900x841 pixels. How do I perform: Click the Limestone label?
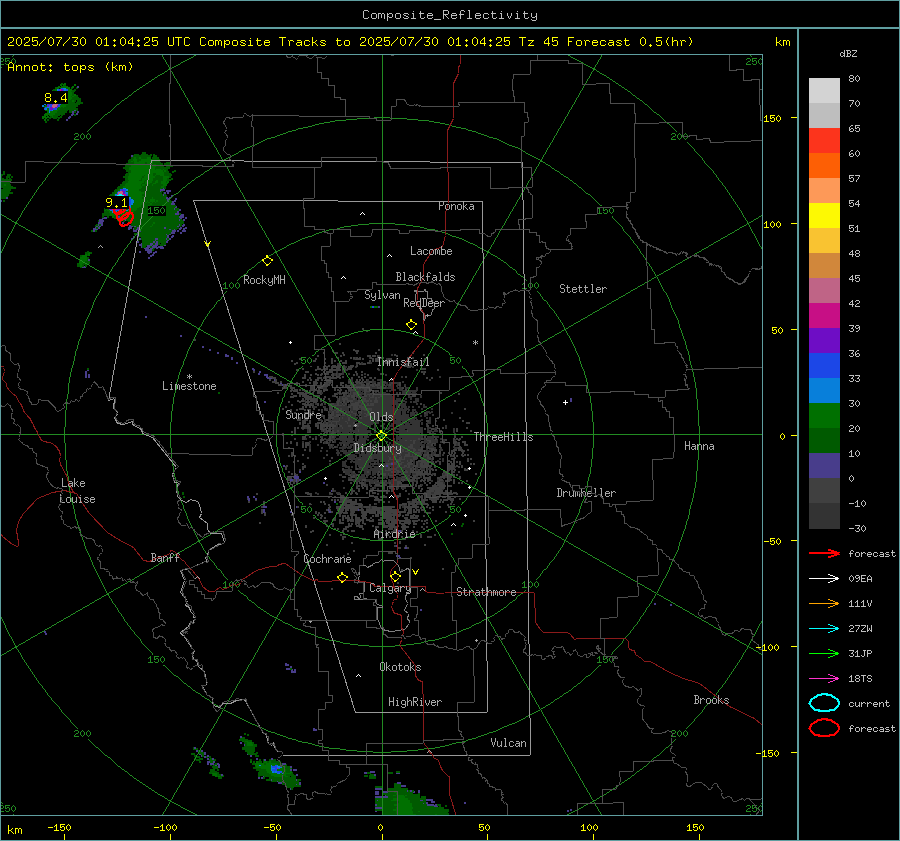click(189, 386)
